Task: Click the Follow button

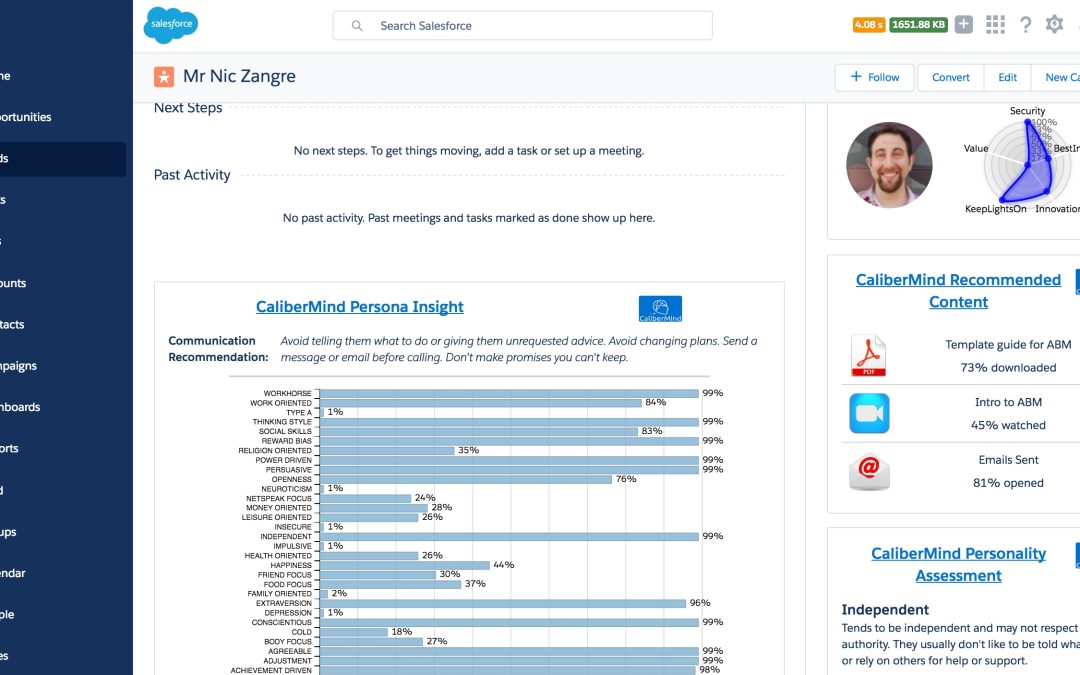Action: [x=875, y=77]
